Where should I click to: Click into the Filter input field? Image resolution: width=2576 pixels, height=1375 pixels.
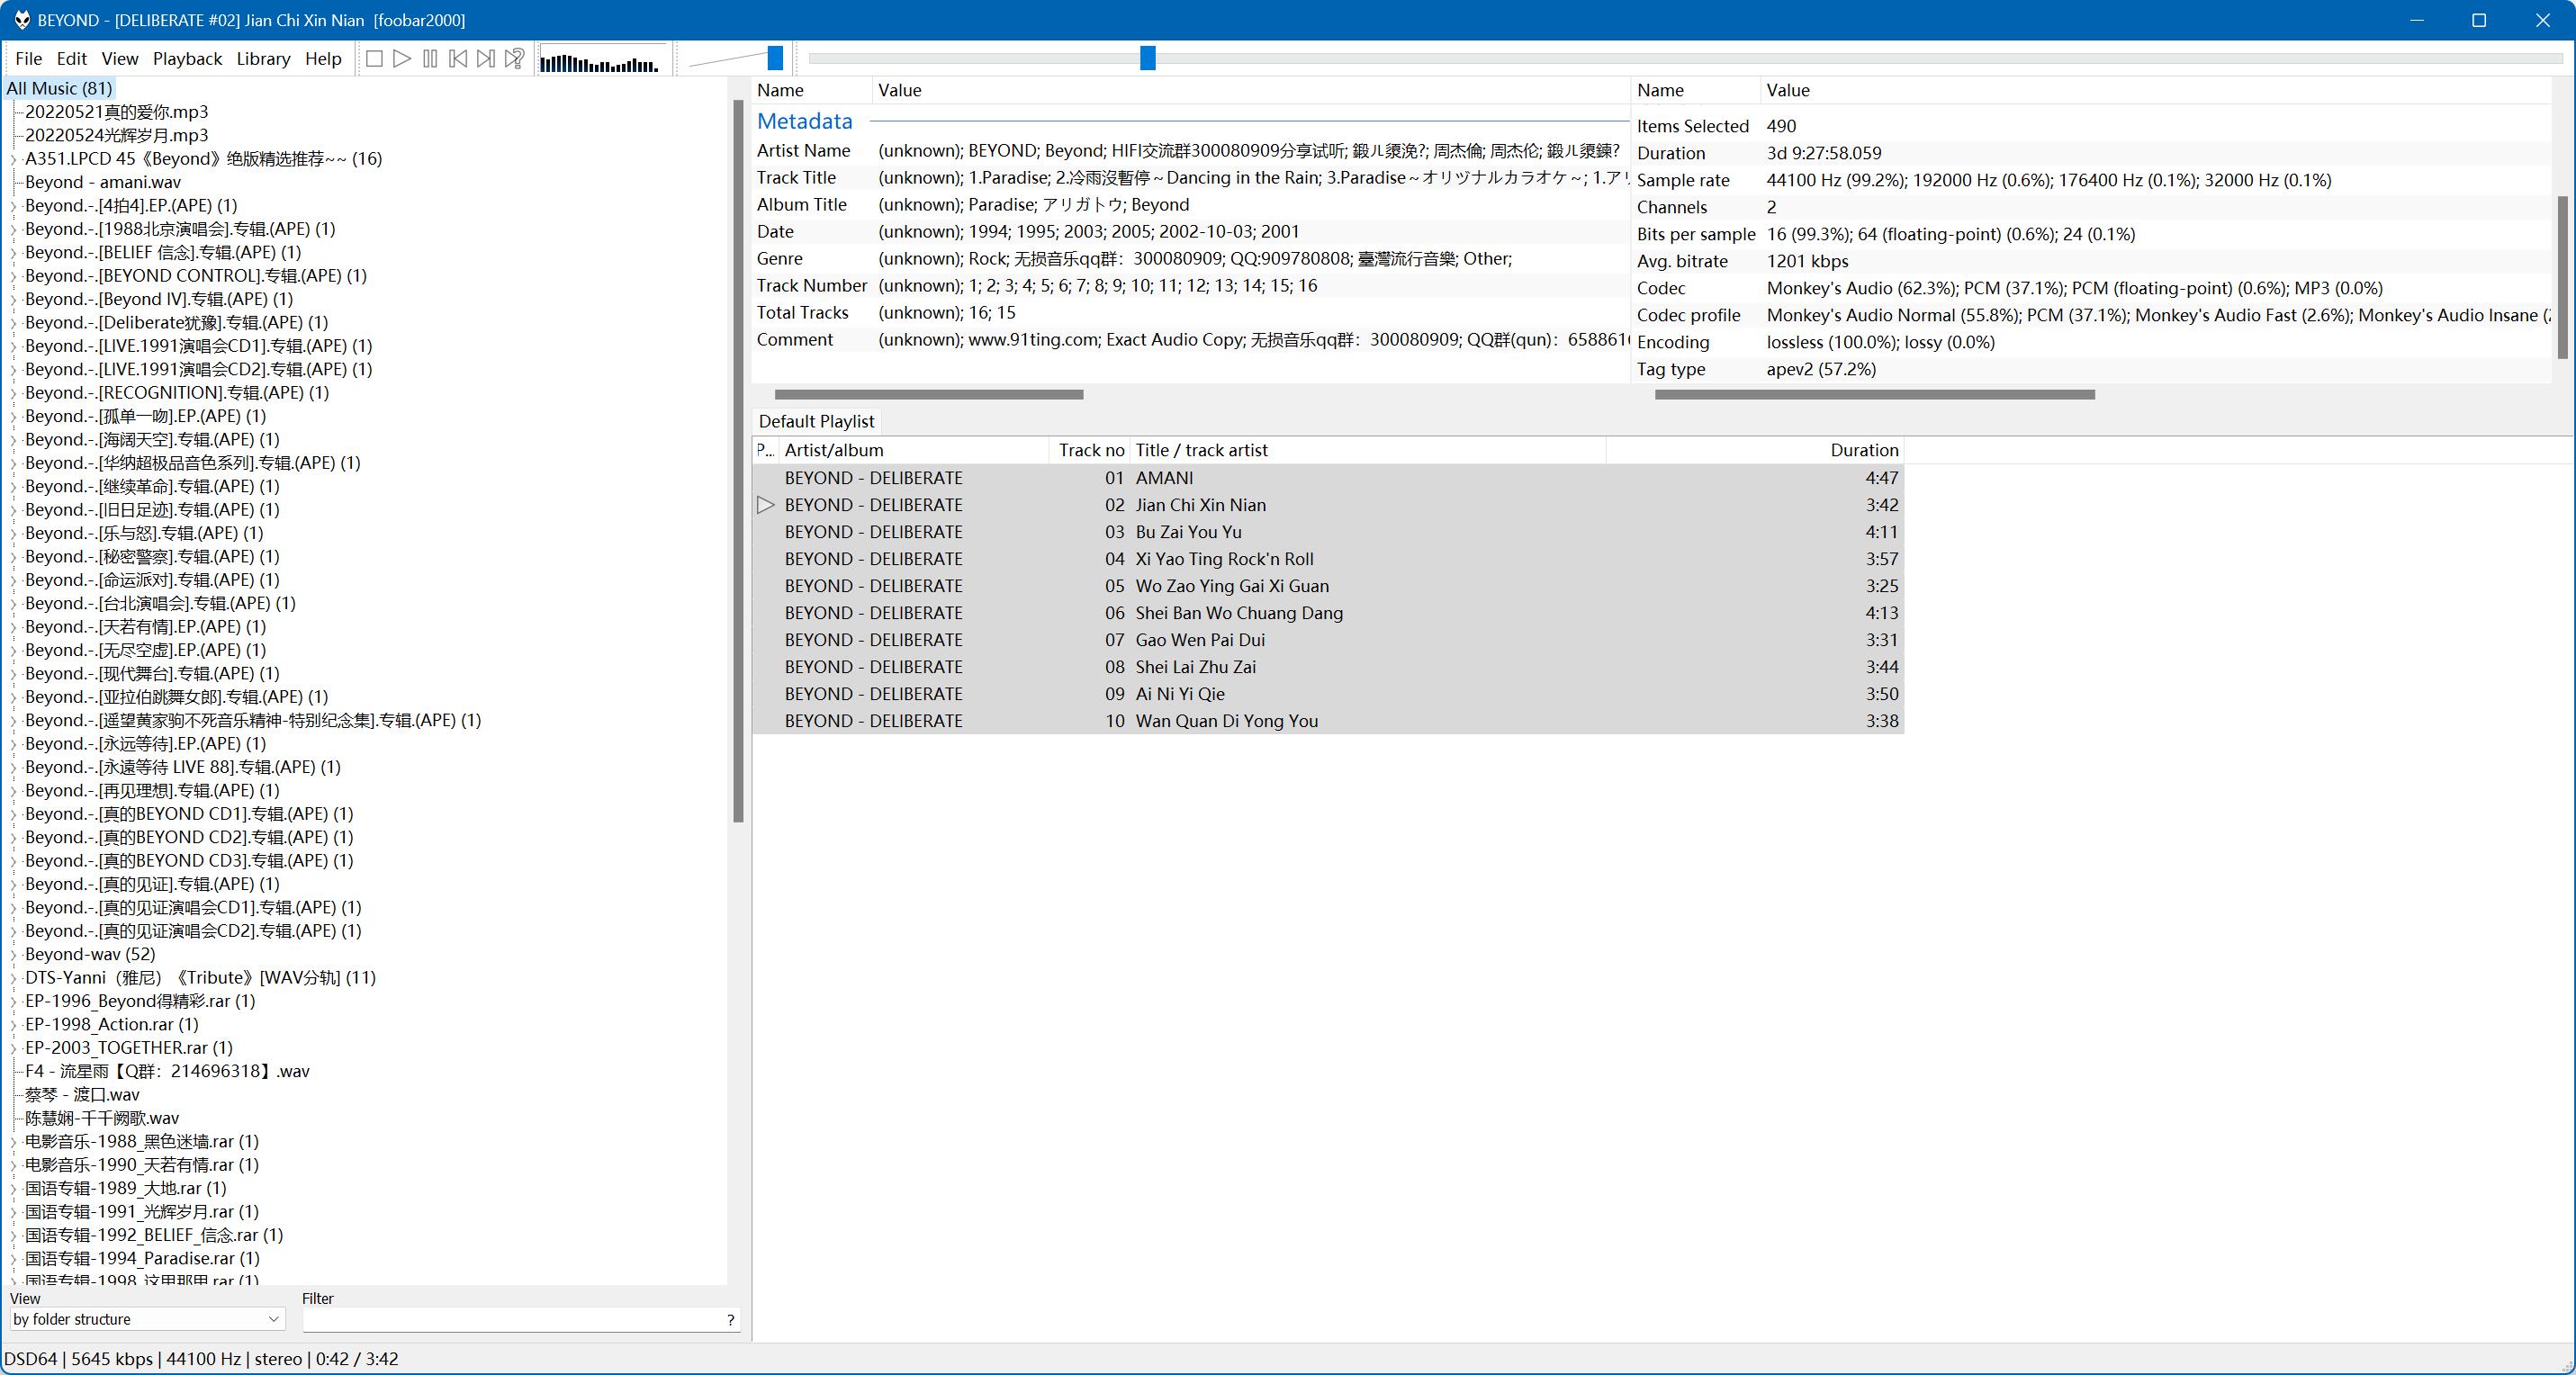pyautogui.click(x=512, y=1320)
